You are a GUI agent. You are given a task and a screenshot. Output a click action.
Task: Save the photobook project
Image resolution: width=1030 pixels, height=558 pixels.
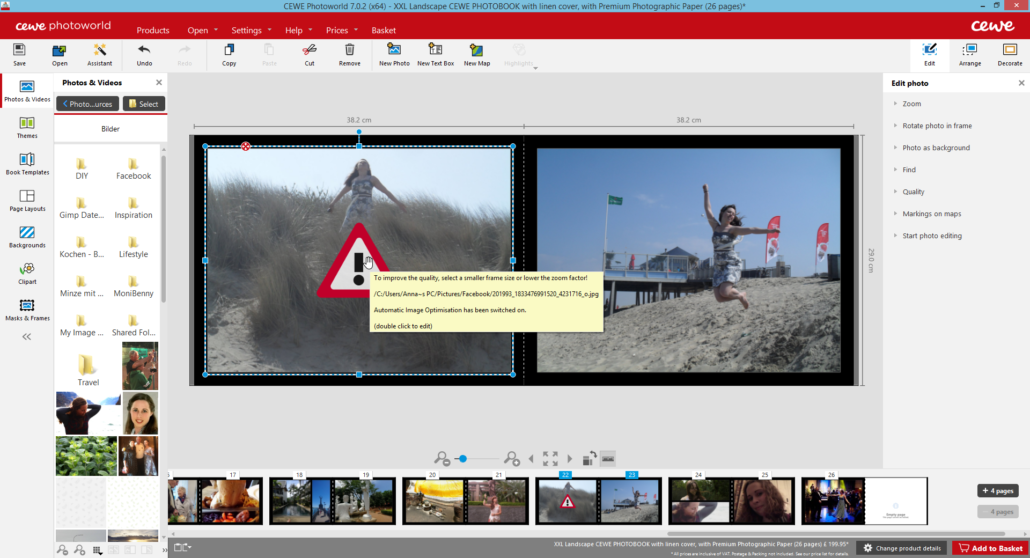tap(20, 55)
